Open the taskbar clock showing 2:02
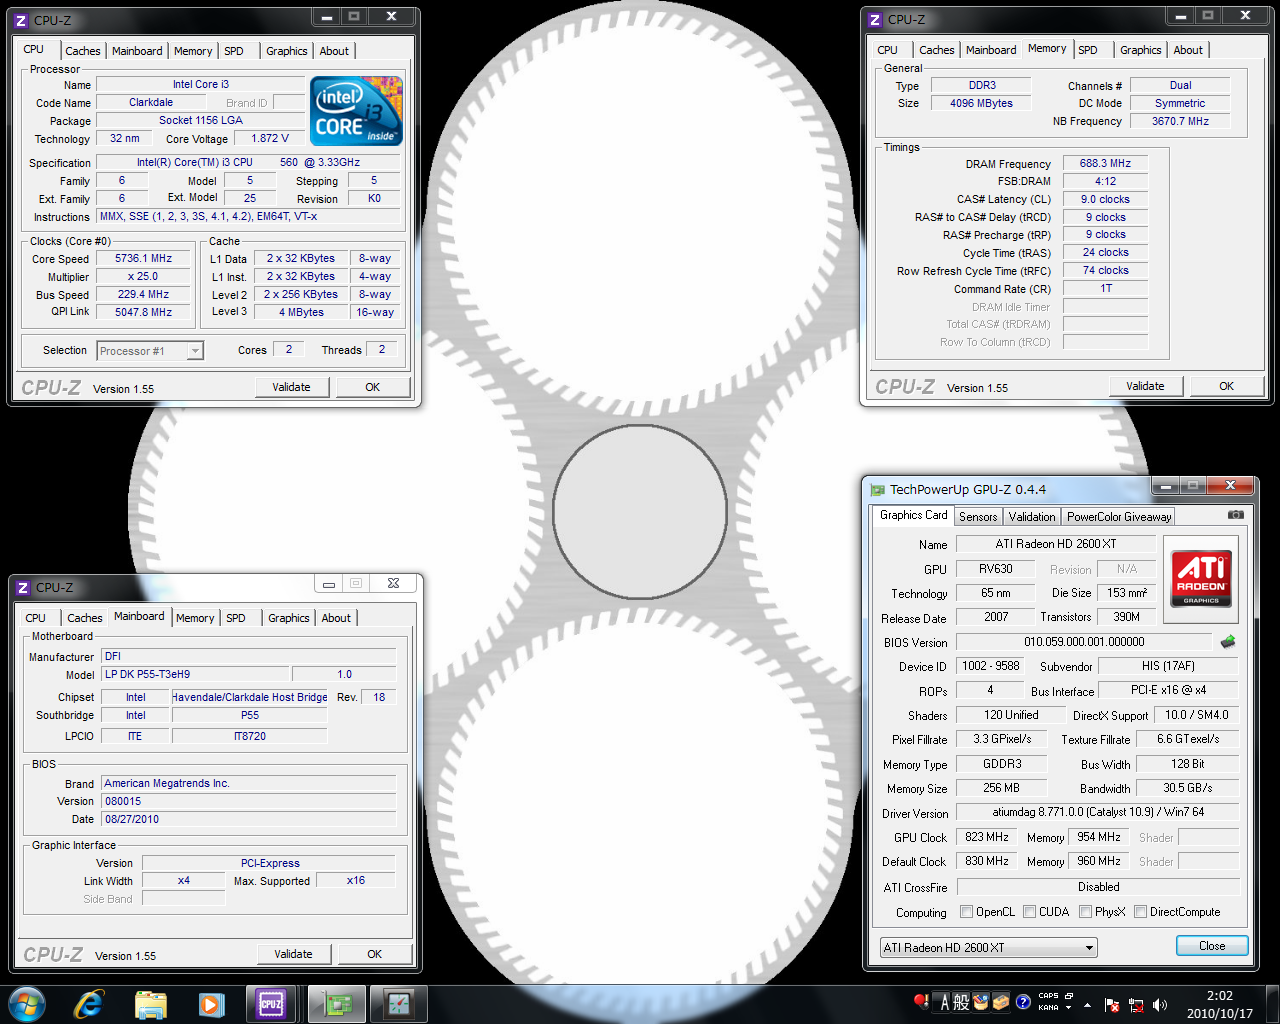Viewport: 1280px width, 1024px height. coord(1219,1004)
